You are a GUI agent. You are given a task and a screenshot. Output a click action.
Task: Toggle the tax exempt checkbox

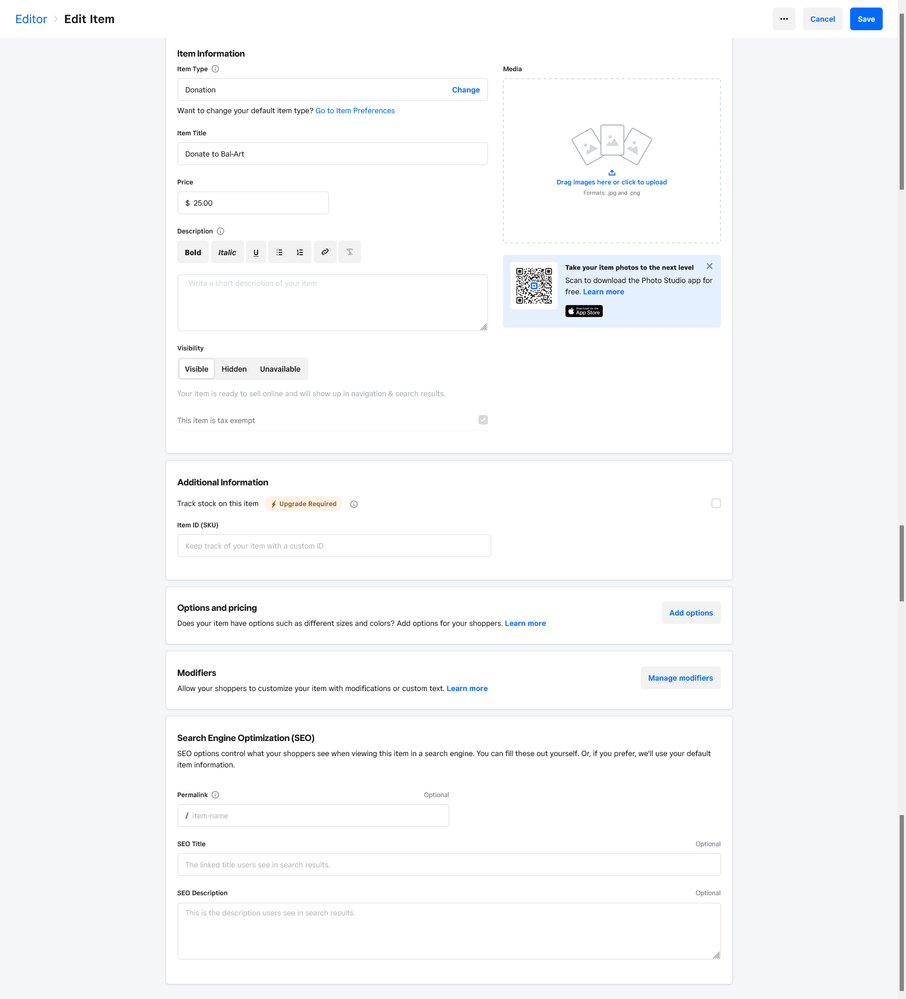coord(483,420)
